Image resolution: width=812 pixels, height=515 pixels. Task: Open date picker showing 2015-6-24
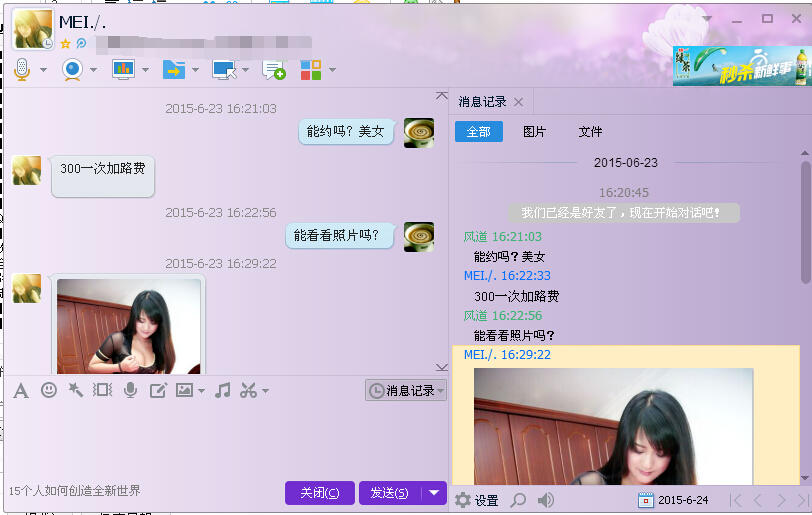673,500
